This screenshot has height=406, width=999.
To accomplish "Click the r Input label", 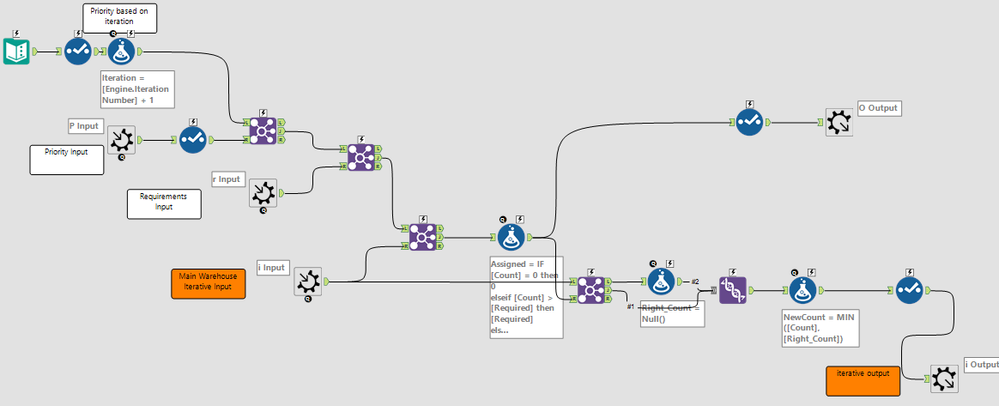I will [227, 179].
